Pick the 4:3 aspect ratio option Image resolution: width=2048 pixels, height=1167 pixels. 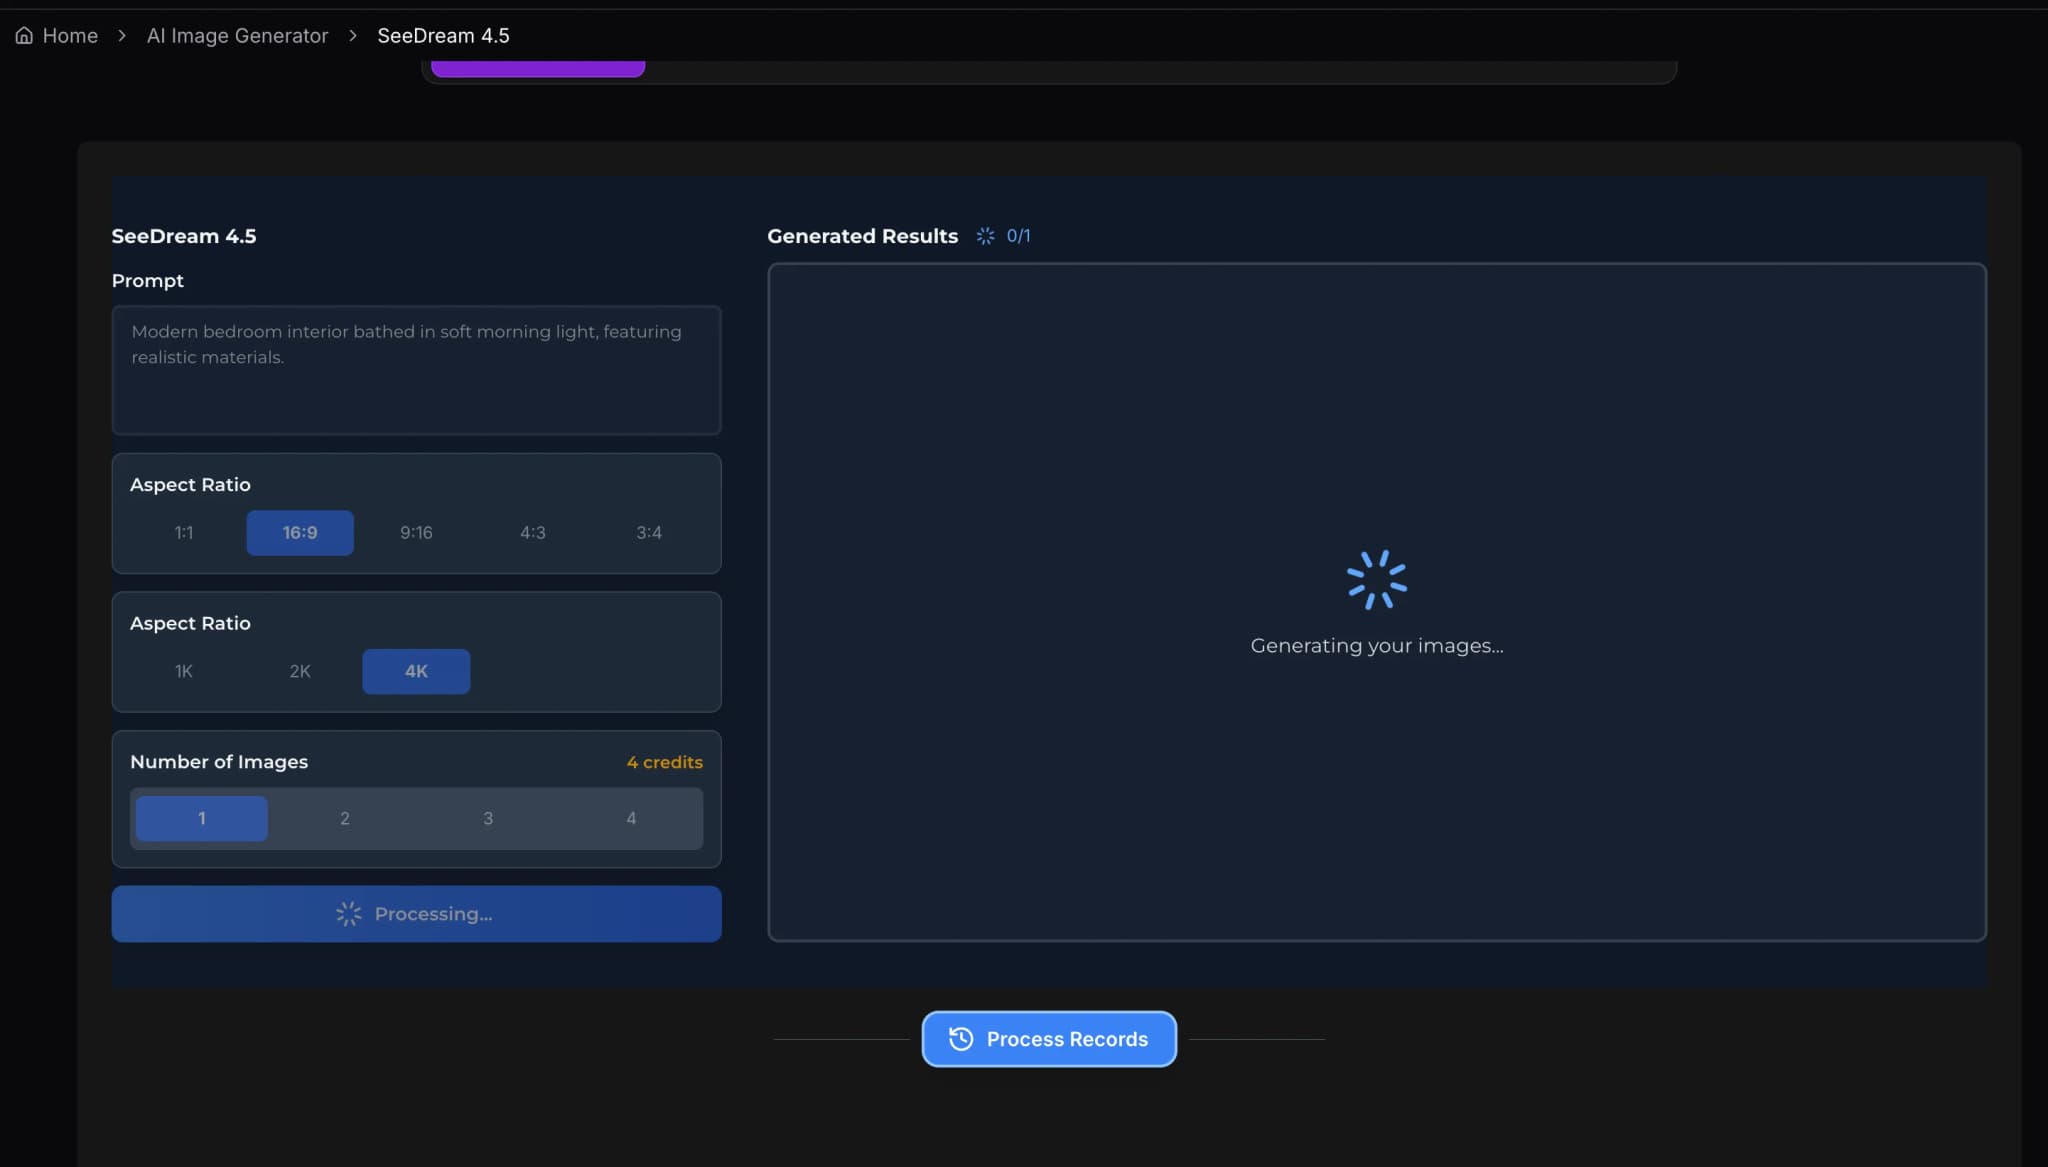tap(532, 533)
